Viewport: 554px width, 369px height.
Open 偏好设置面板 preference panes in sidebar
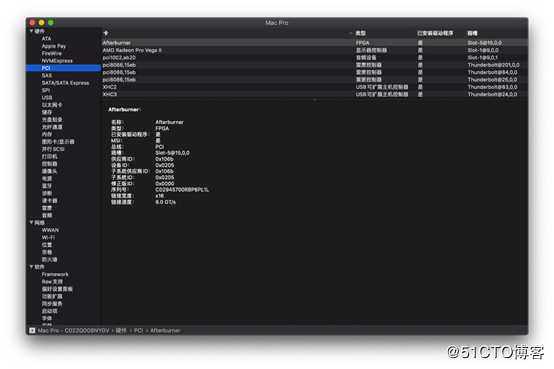click(57, 289)
